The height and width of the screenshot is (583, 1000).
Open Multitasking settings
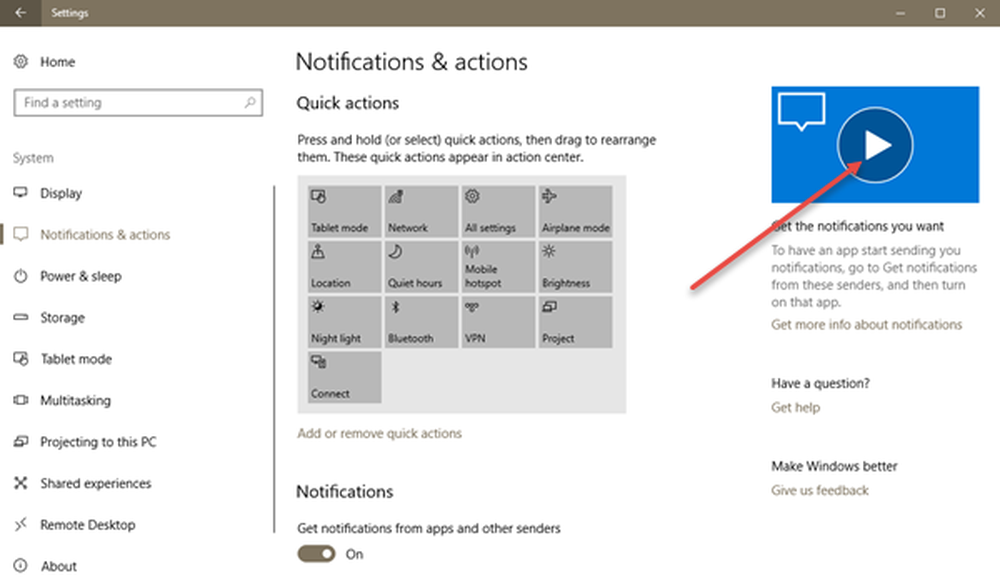tap(62, 401)
